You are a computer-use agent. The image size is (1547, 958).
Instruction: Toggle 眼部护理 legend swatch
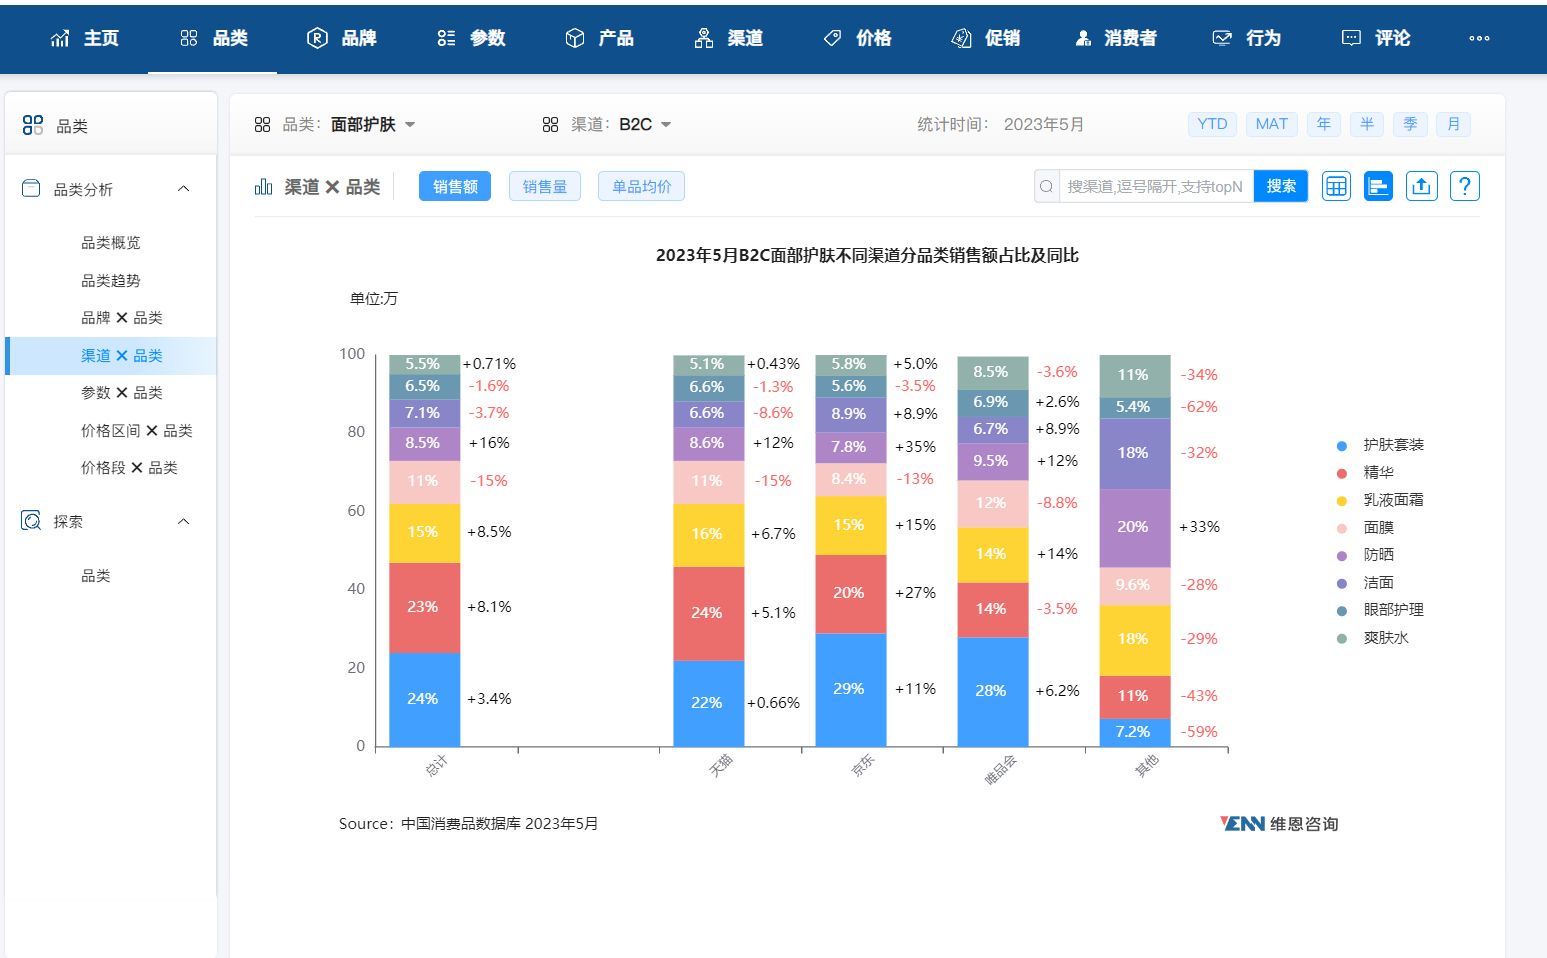click(x=1342, y=611)
